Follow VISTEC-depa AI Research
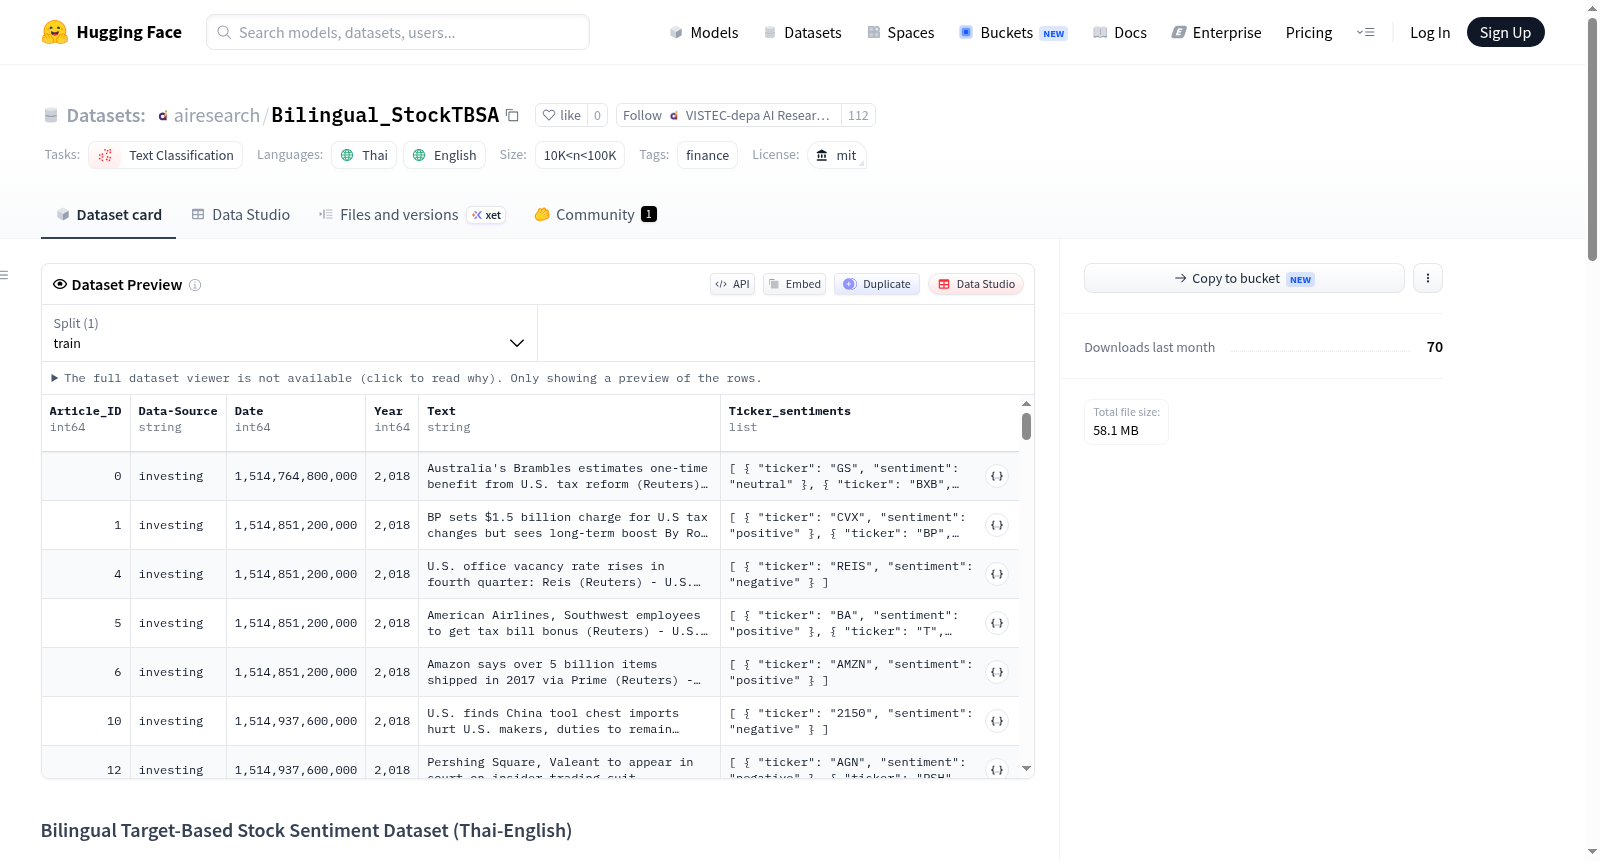This screenshot has height=861, width=1600. [x=729, y=115]
